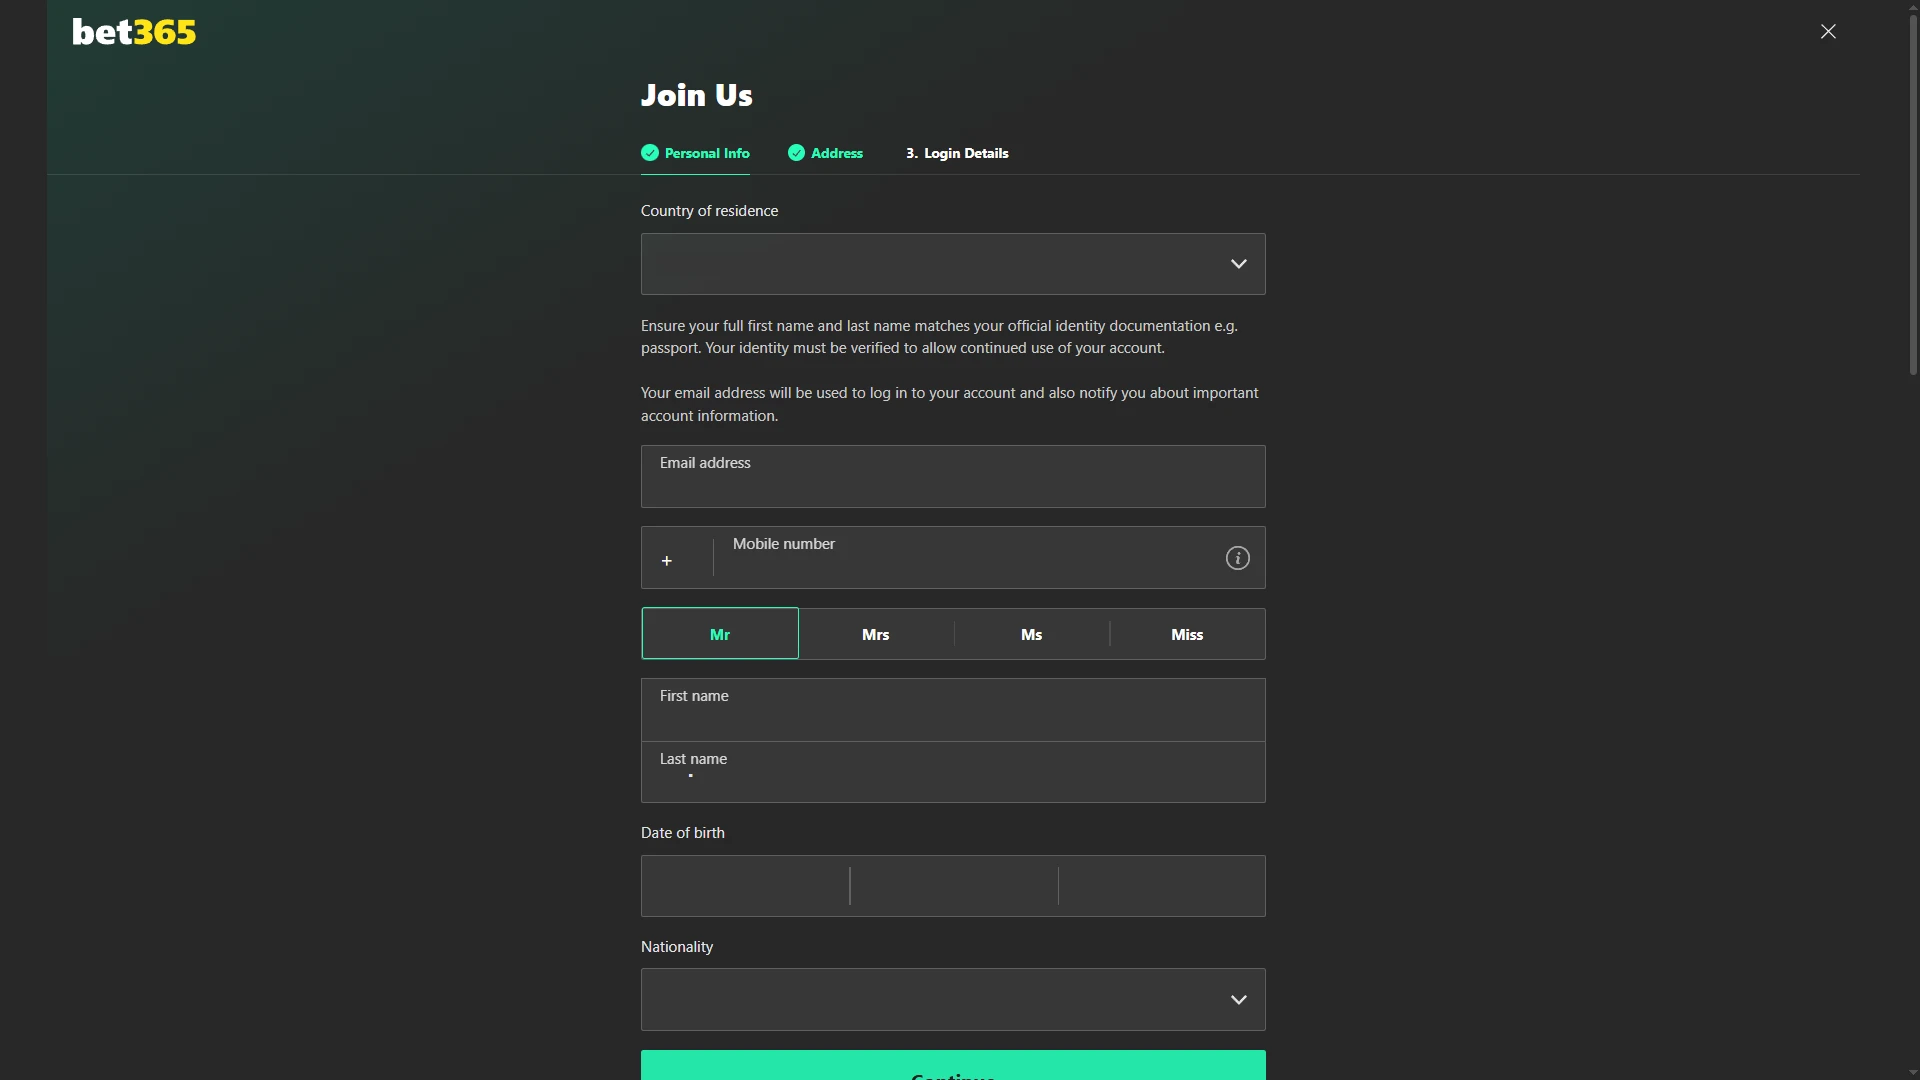Click the checkmark icon beside Personal Info
Viewport: 1920px width, 1080px height.
coord(650,152)
